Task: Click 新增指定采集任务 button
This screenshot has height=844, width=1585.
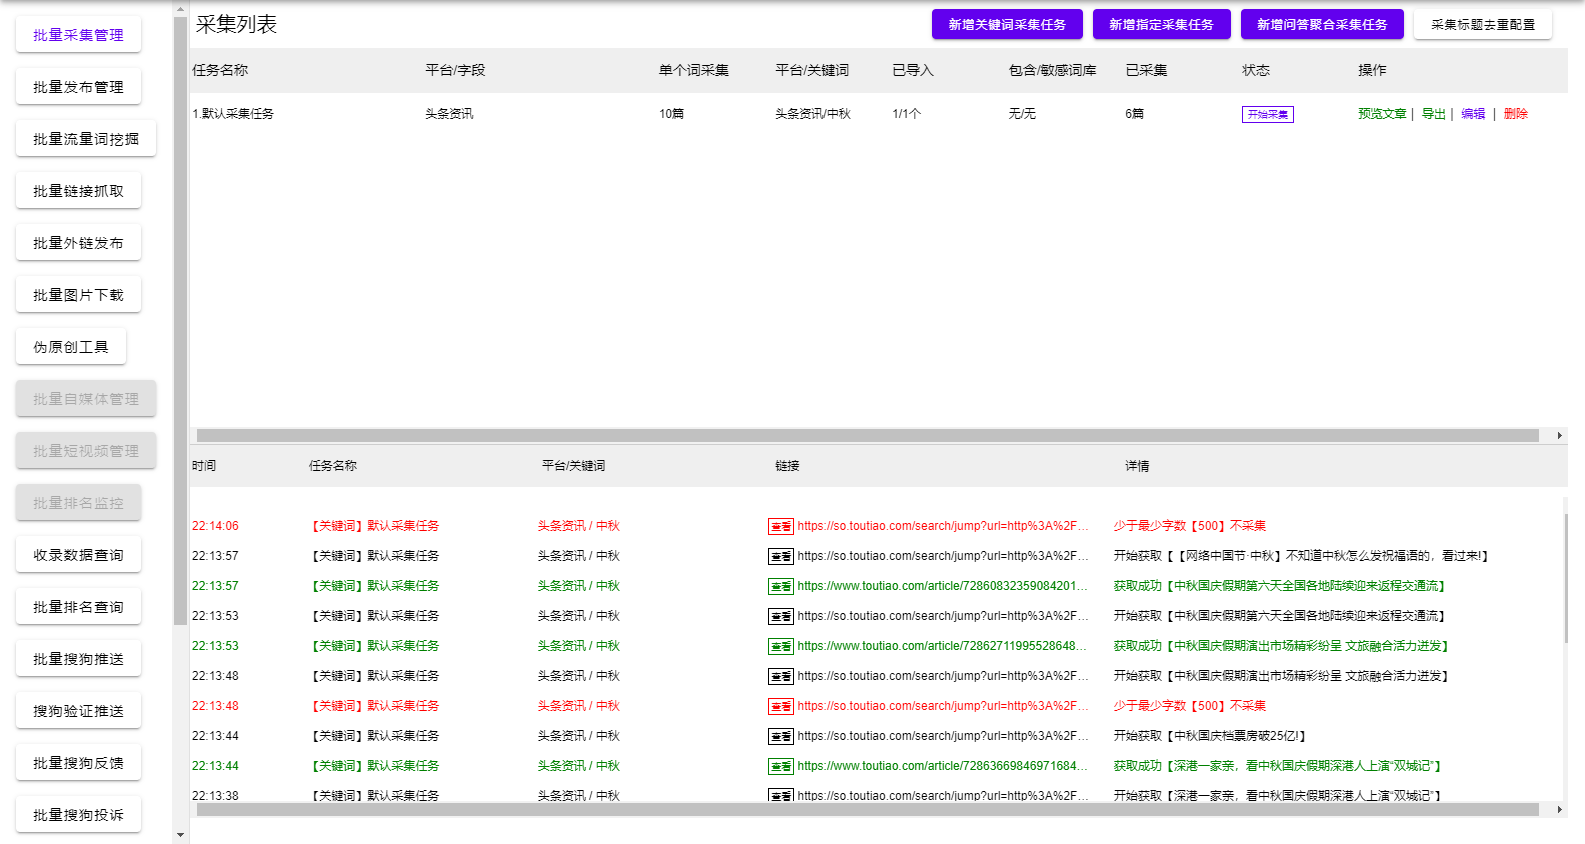Action: 1161,25
